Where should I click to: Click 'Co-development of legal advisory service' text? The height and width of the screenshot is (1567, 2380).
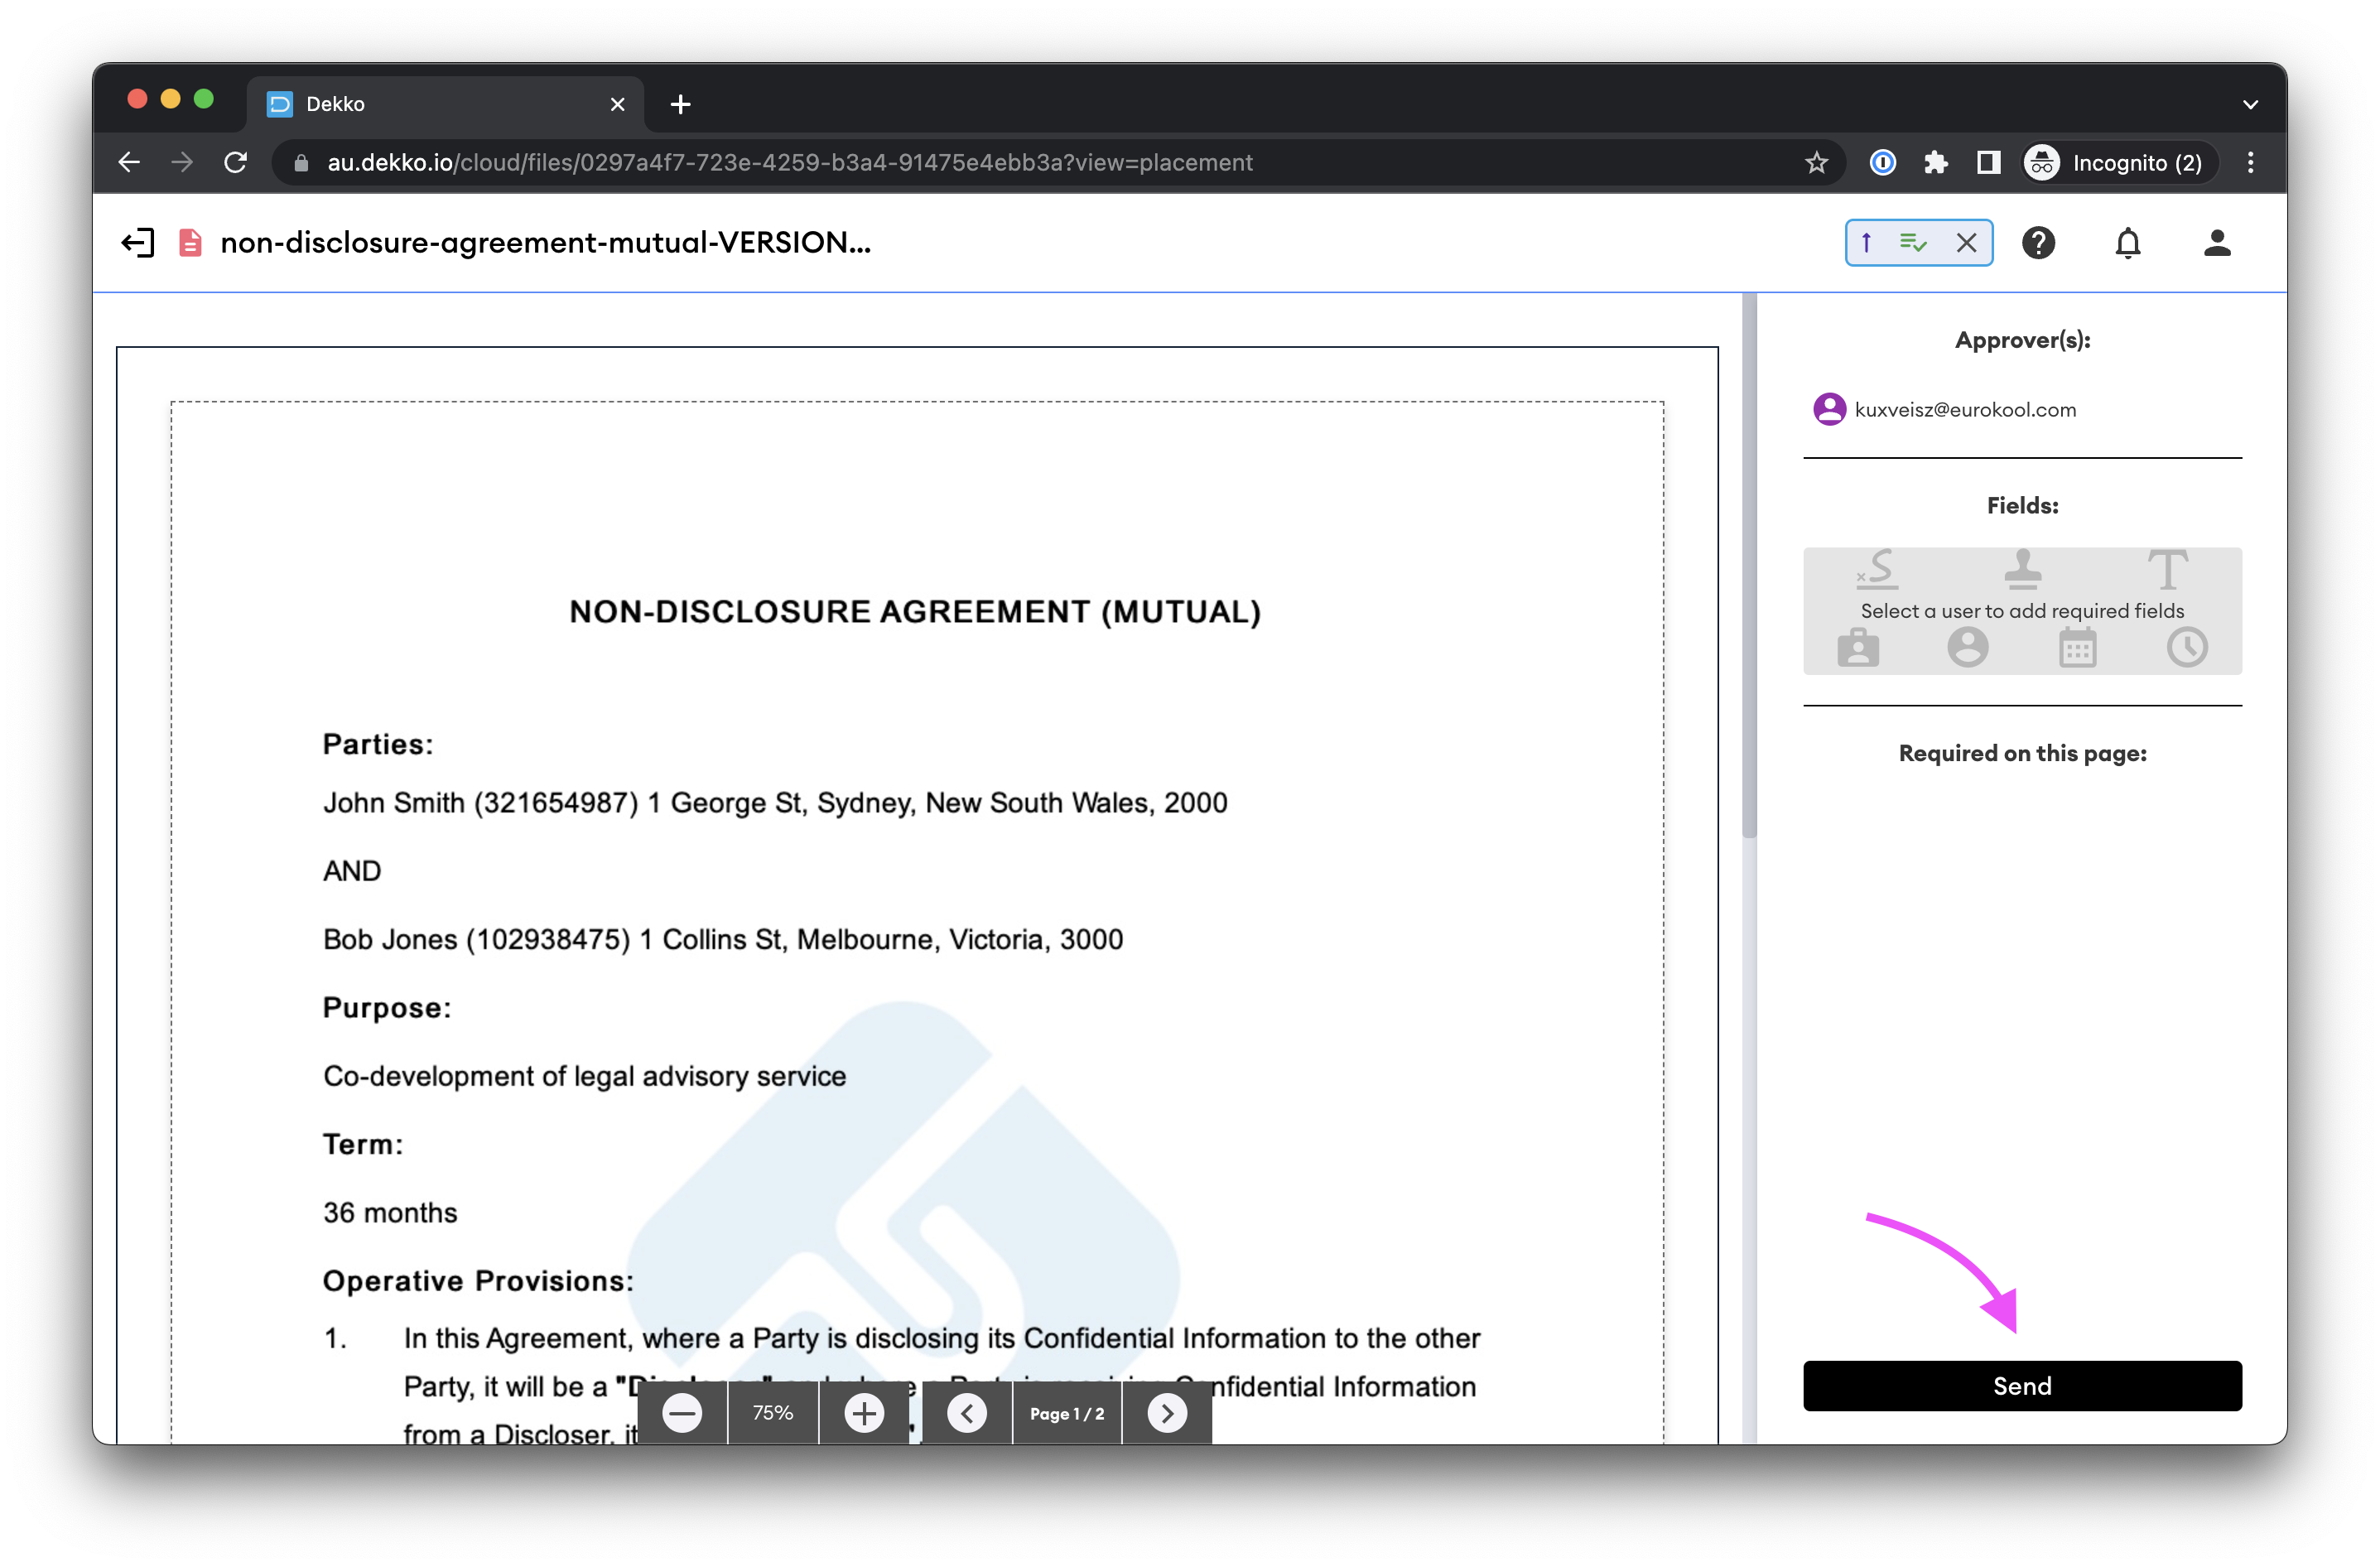584,1076
